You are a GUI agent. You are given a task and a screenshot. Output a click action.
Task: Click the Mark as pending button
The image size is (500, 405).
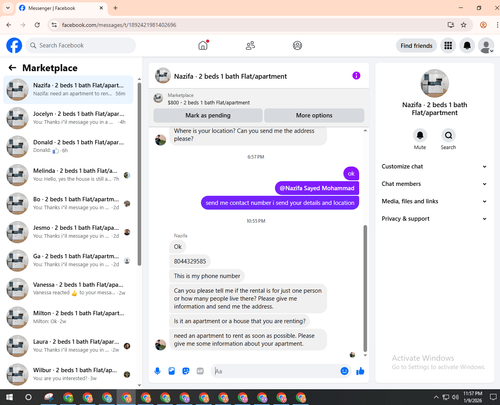pyautogui.click(x=208, y=115)
